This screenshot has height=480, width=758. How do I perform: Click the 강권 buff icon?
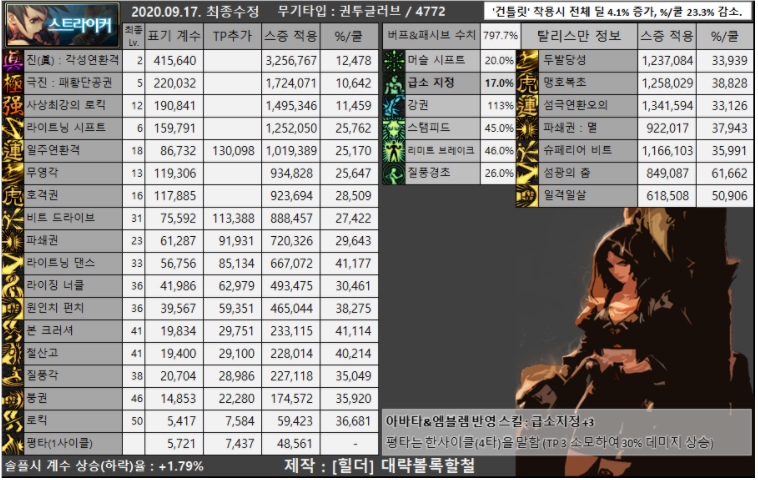point(394,106)
